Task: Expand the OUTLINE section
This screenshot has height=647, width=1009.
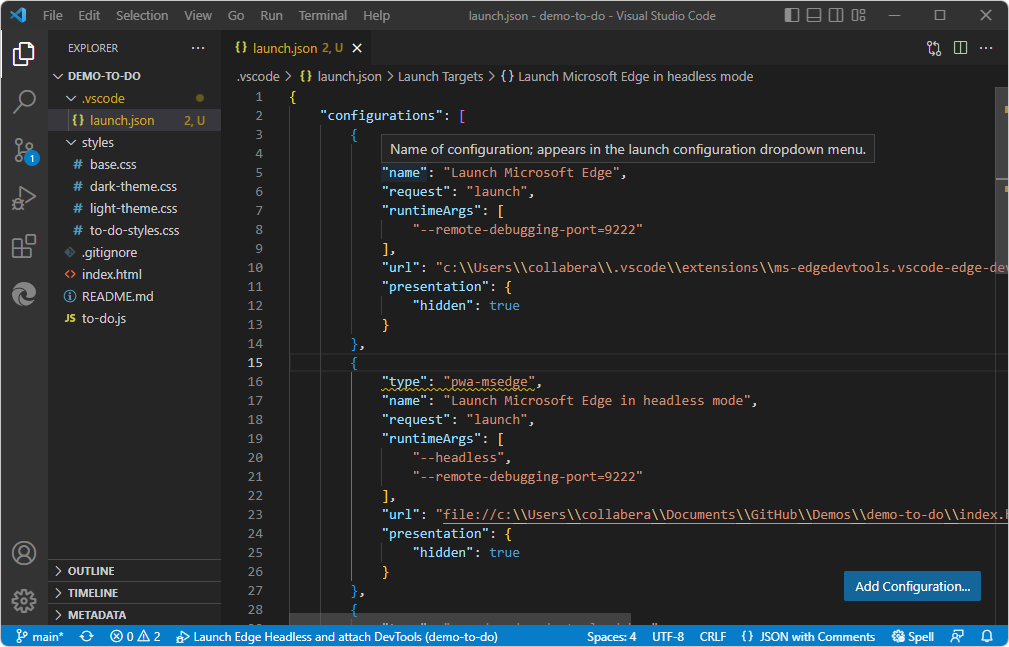Action: click(90, 570)
